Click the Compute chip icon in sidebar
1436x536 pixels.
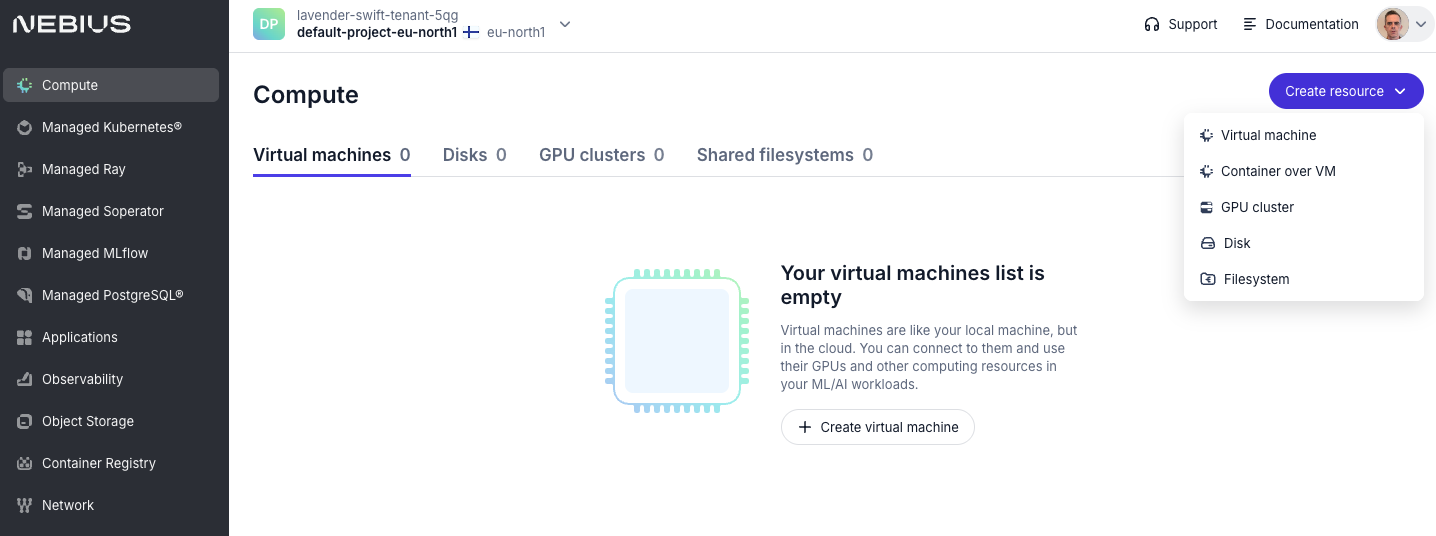[25, 85]
